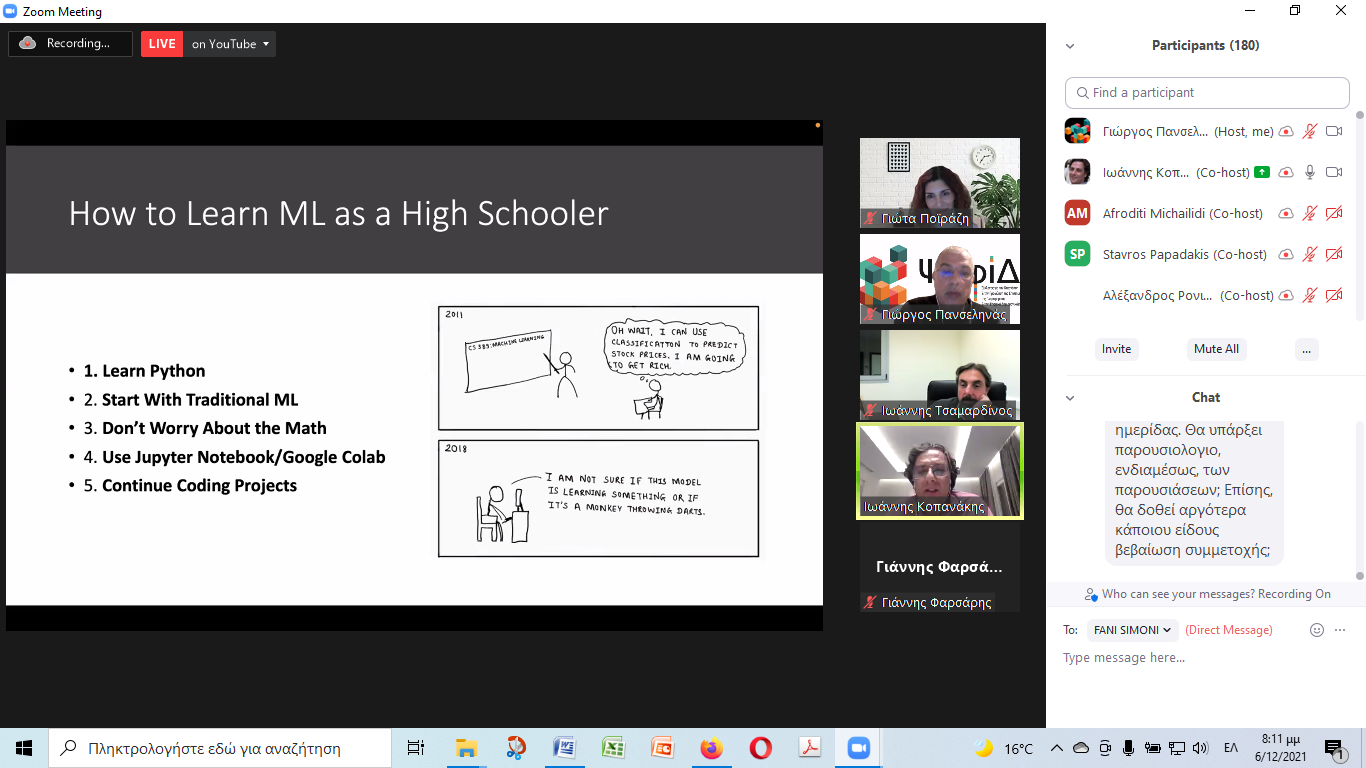Screen dimensions: 1366x768
Task: Open the participants '...' more menu
Action: click(x=1304, y=349)
